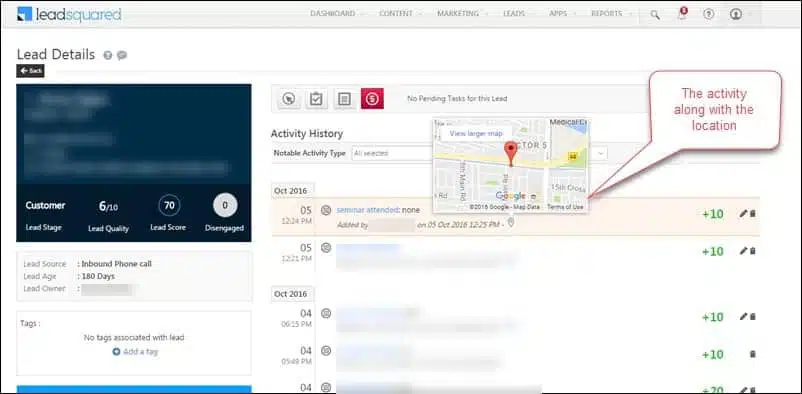Click the Customer lead stage text
Viewport: 802px width, 394px height.
tap(46, 205)
